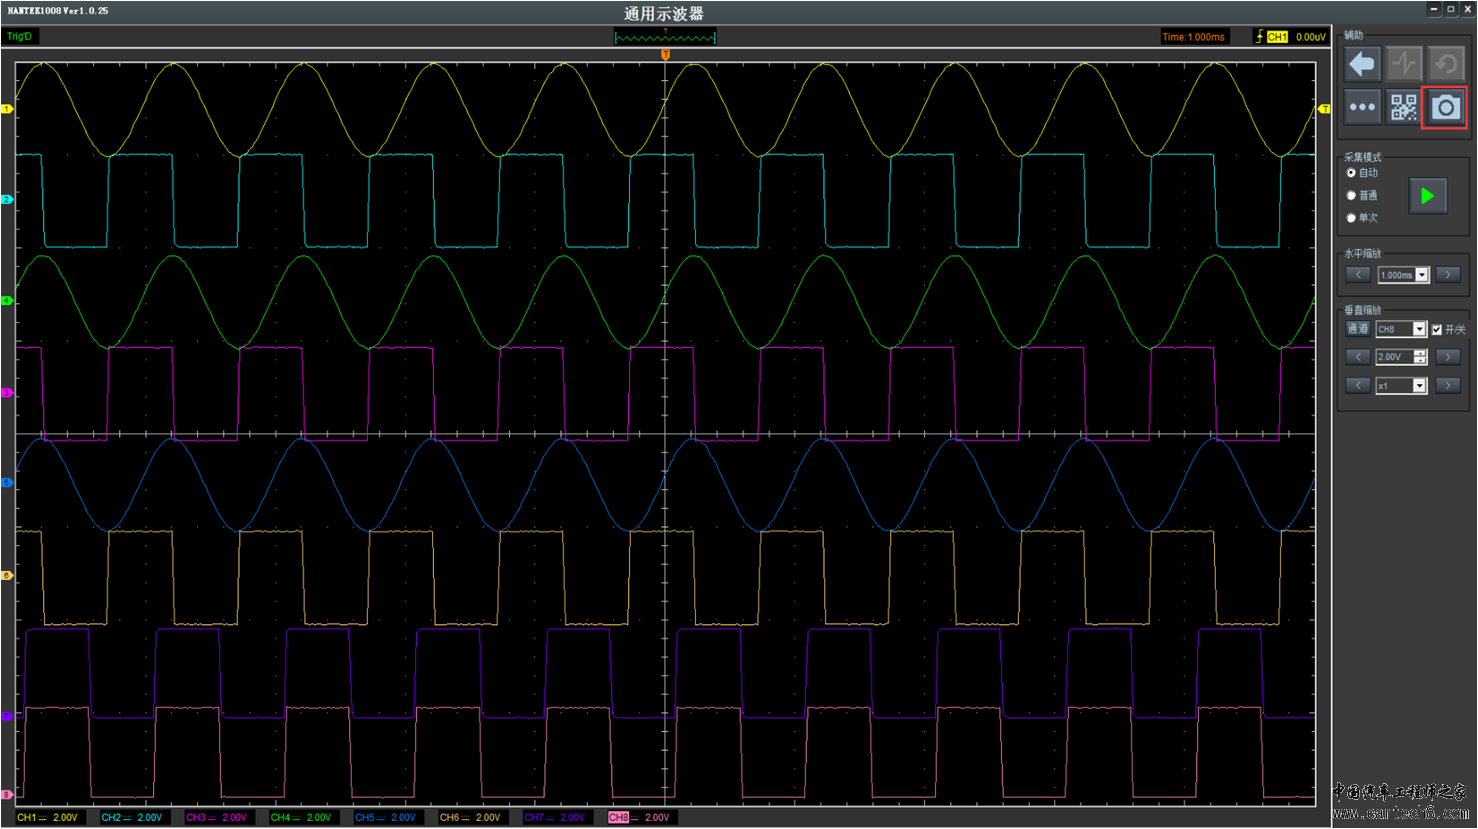Toggle the 开关 channel checkbox
This screenshot has height=829, width=1478.
1437,329
